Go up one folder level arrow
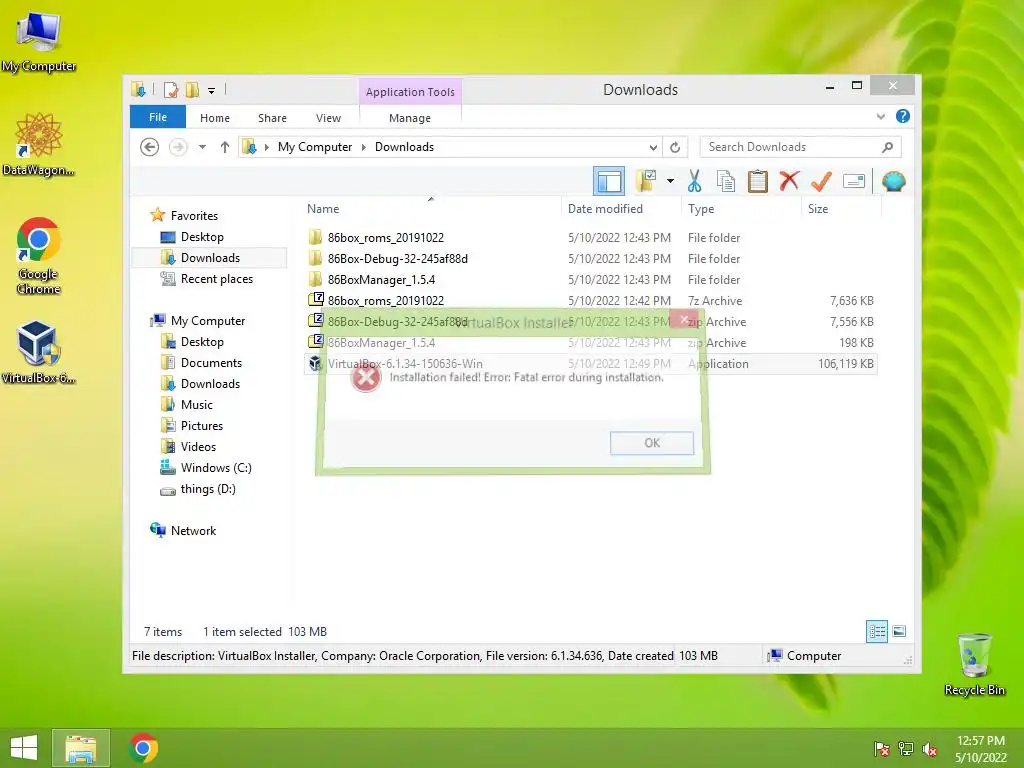The image size is (1024, 768). pyautogui.click(x=225, y=147)
